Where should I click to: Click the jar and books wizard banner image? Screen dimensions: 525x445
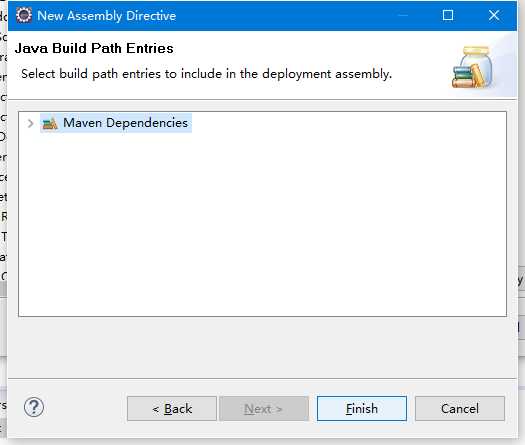click(472, 67)
